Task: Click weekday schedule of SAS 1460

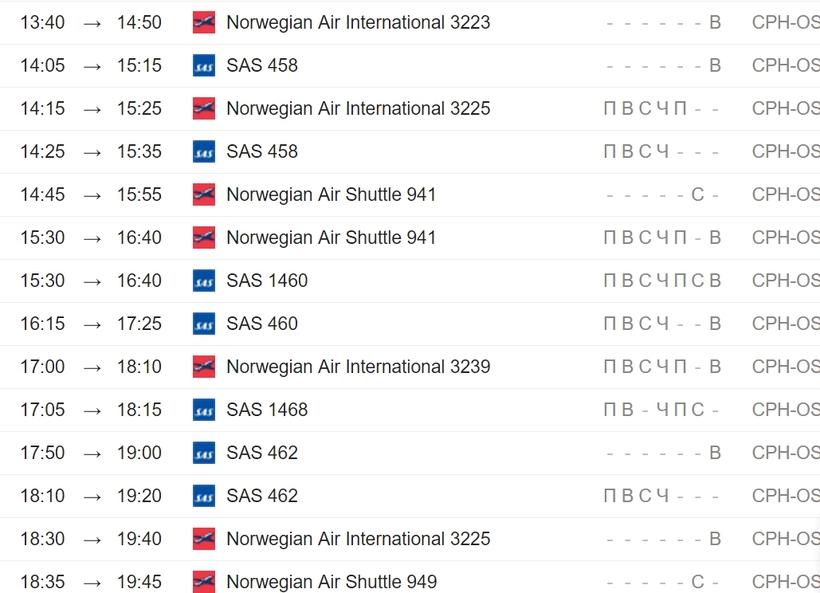Action: (x=662, y=281)
